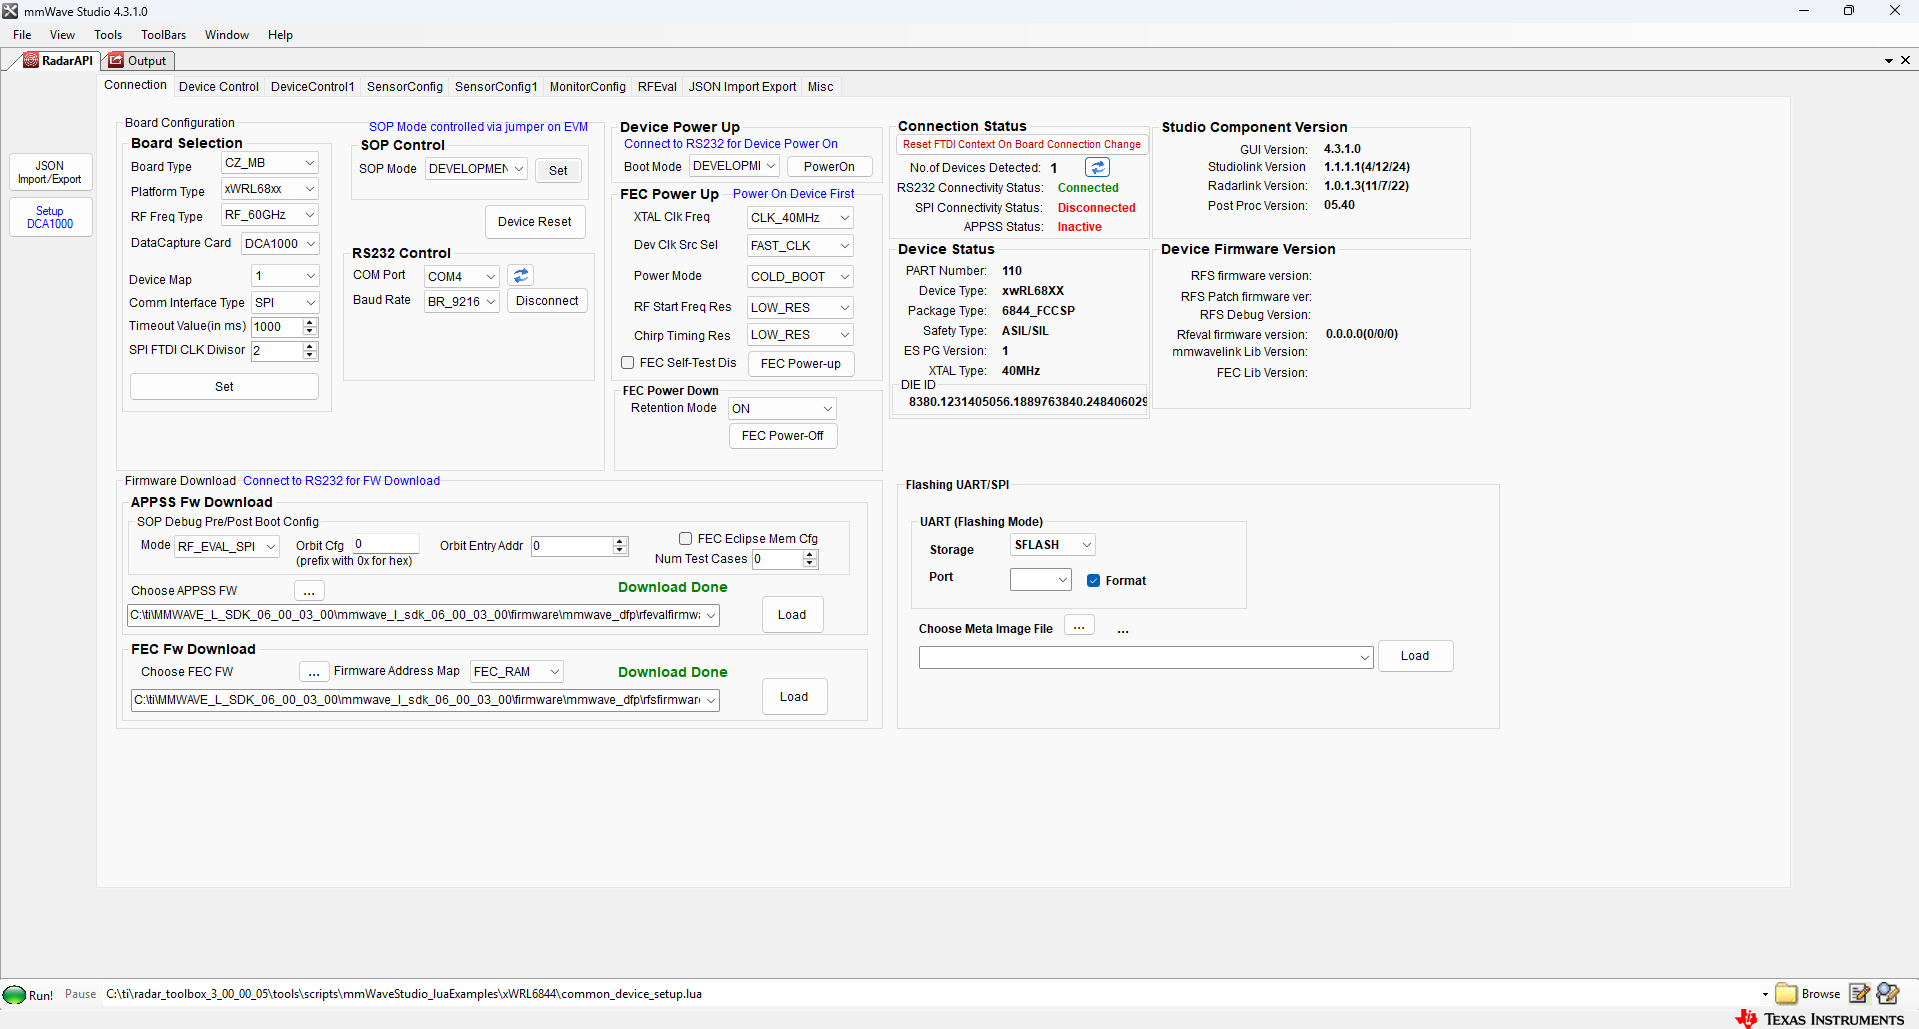Open the Power Mode COLD_BOOT dropdown
Screen dimensions: 1919x1029
(800, 277)
